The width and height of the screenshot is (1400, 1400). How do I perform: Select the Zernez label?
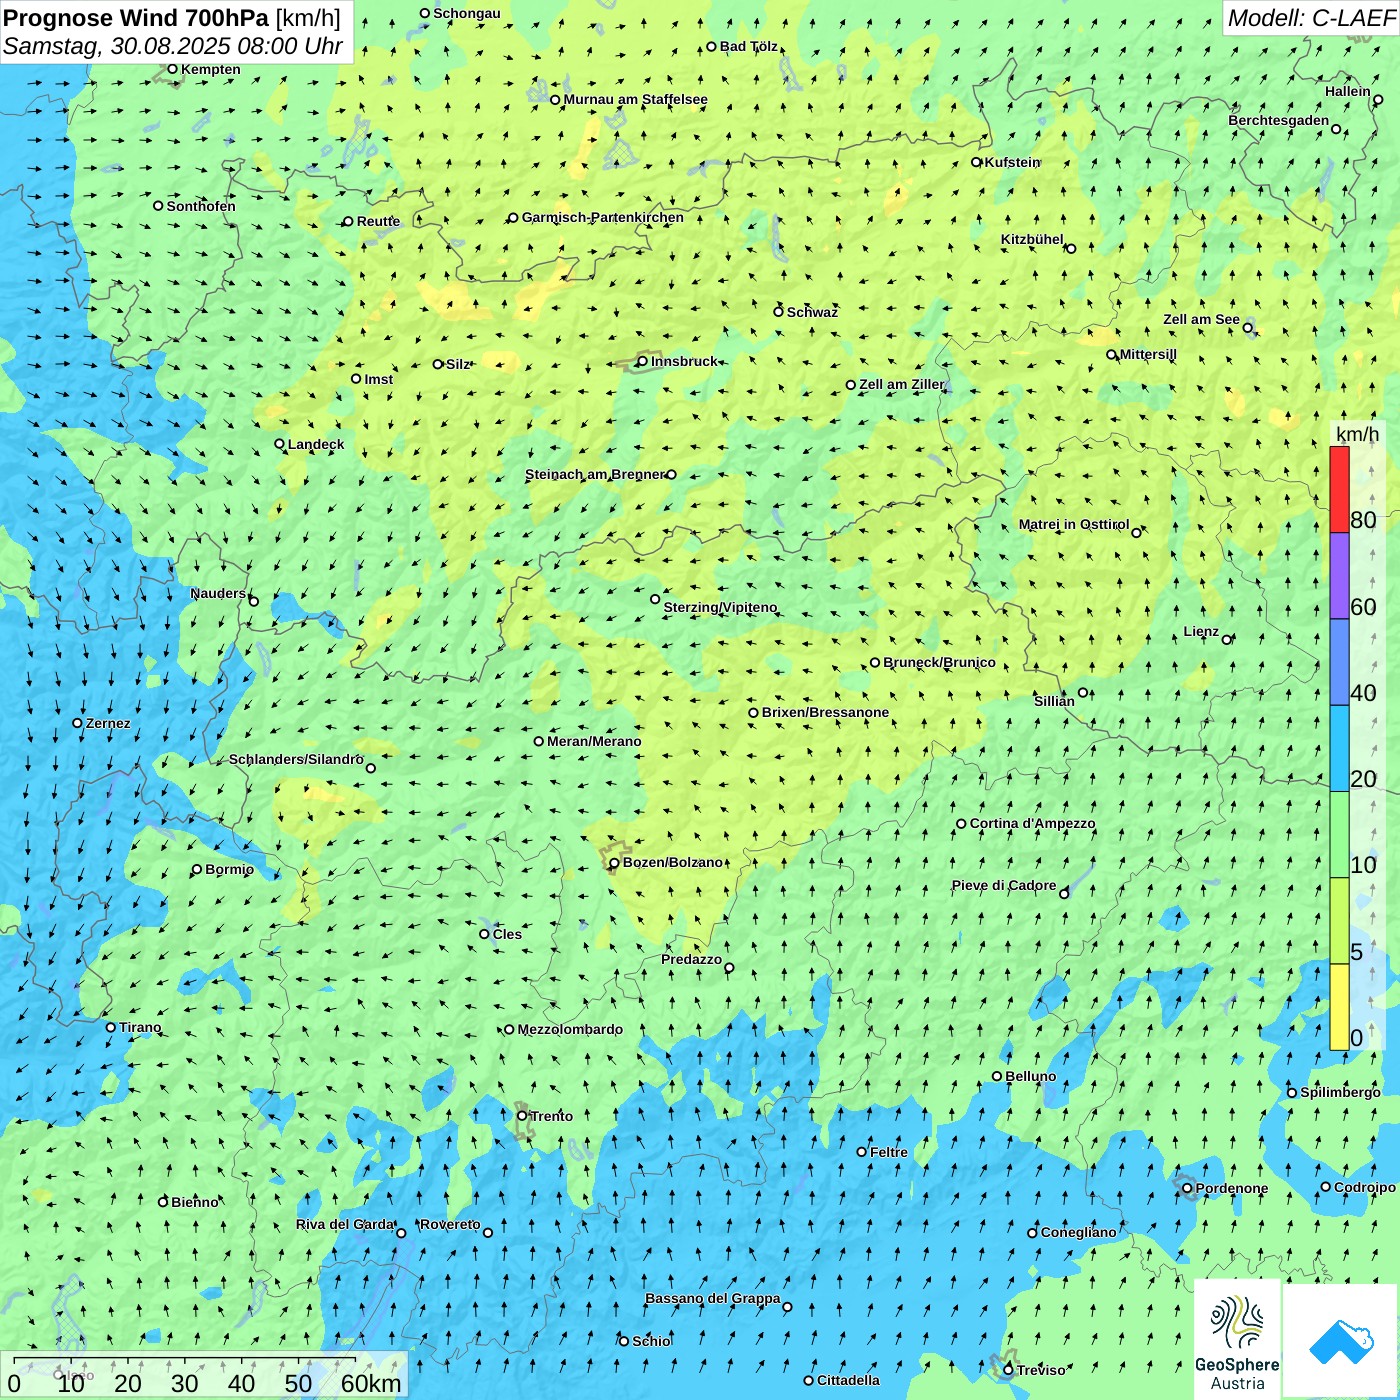coord(108,723)
